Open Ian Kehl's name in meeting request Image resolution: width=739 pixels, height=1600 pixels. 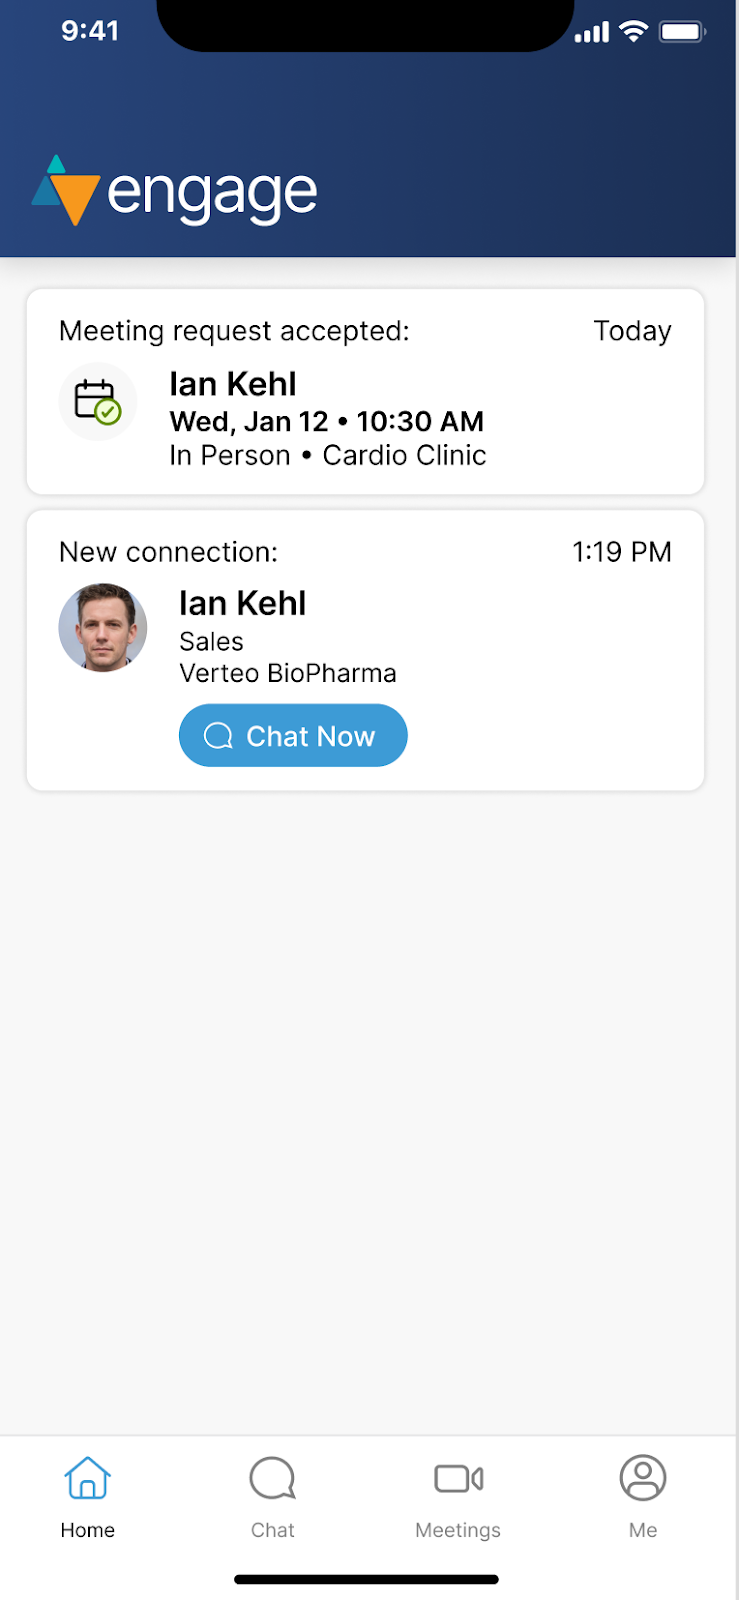click(x=233, y=384)
